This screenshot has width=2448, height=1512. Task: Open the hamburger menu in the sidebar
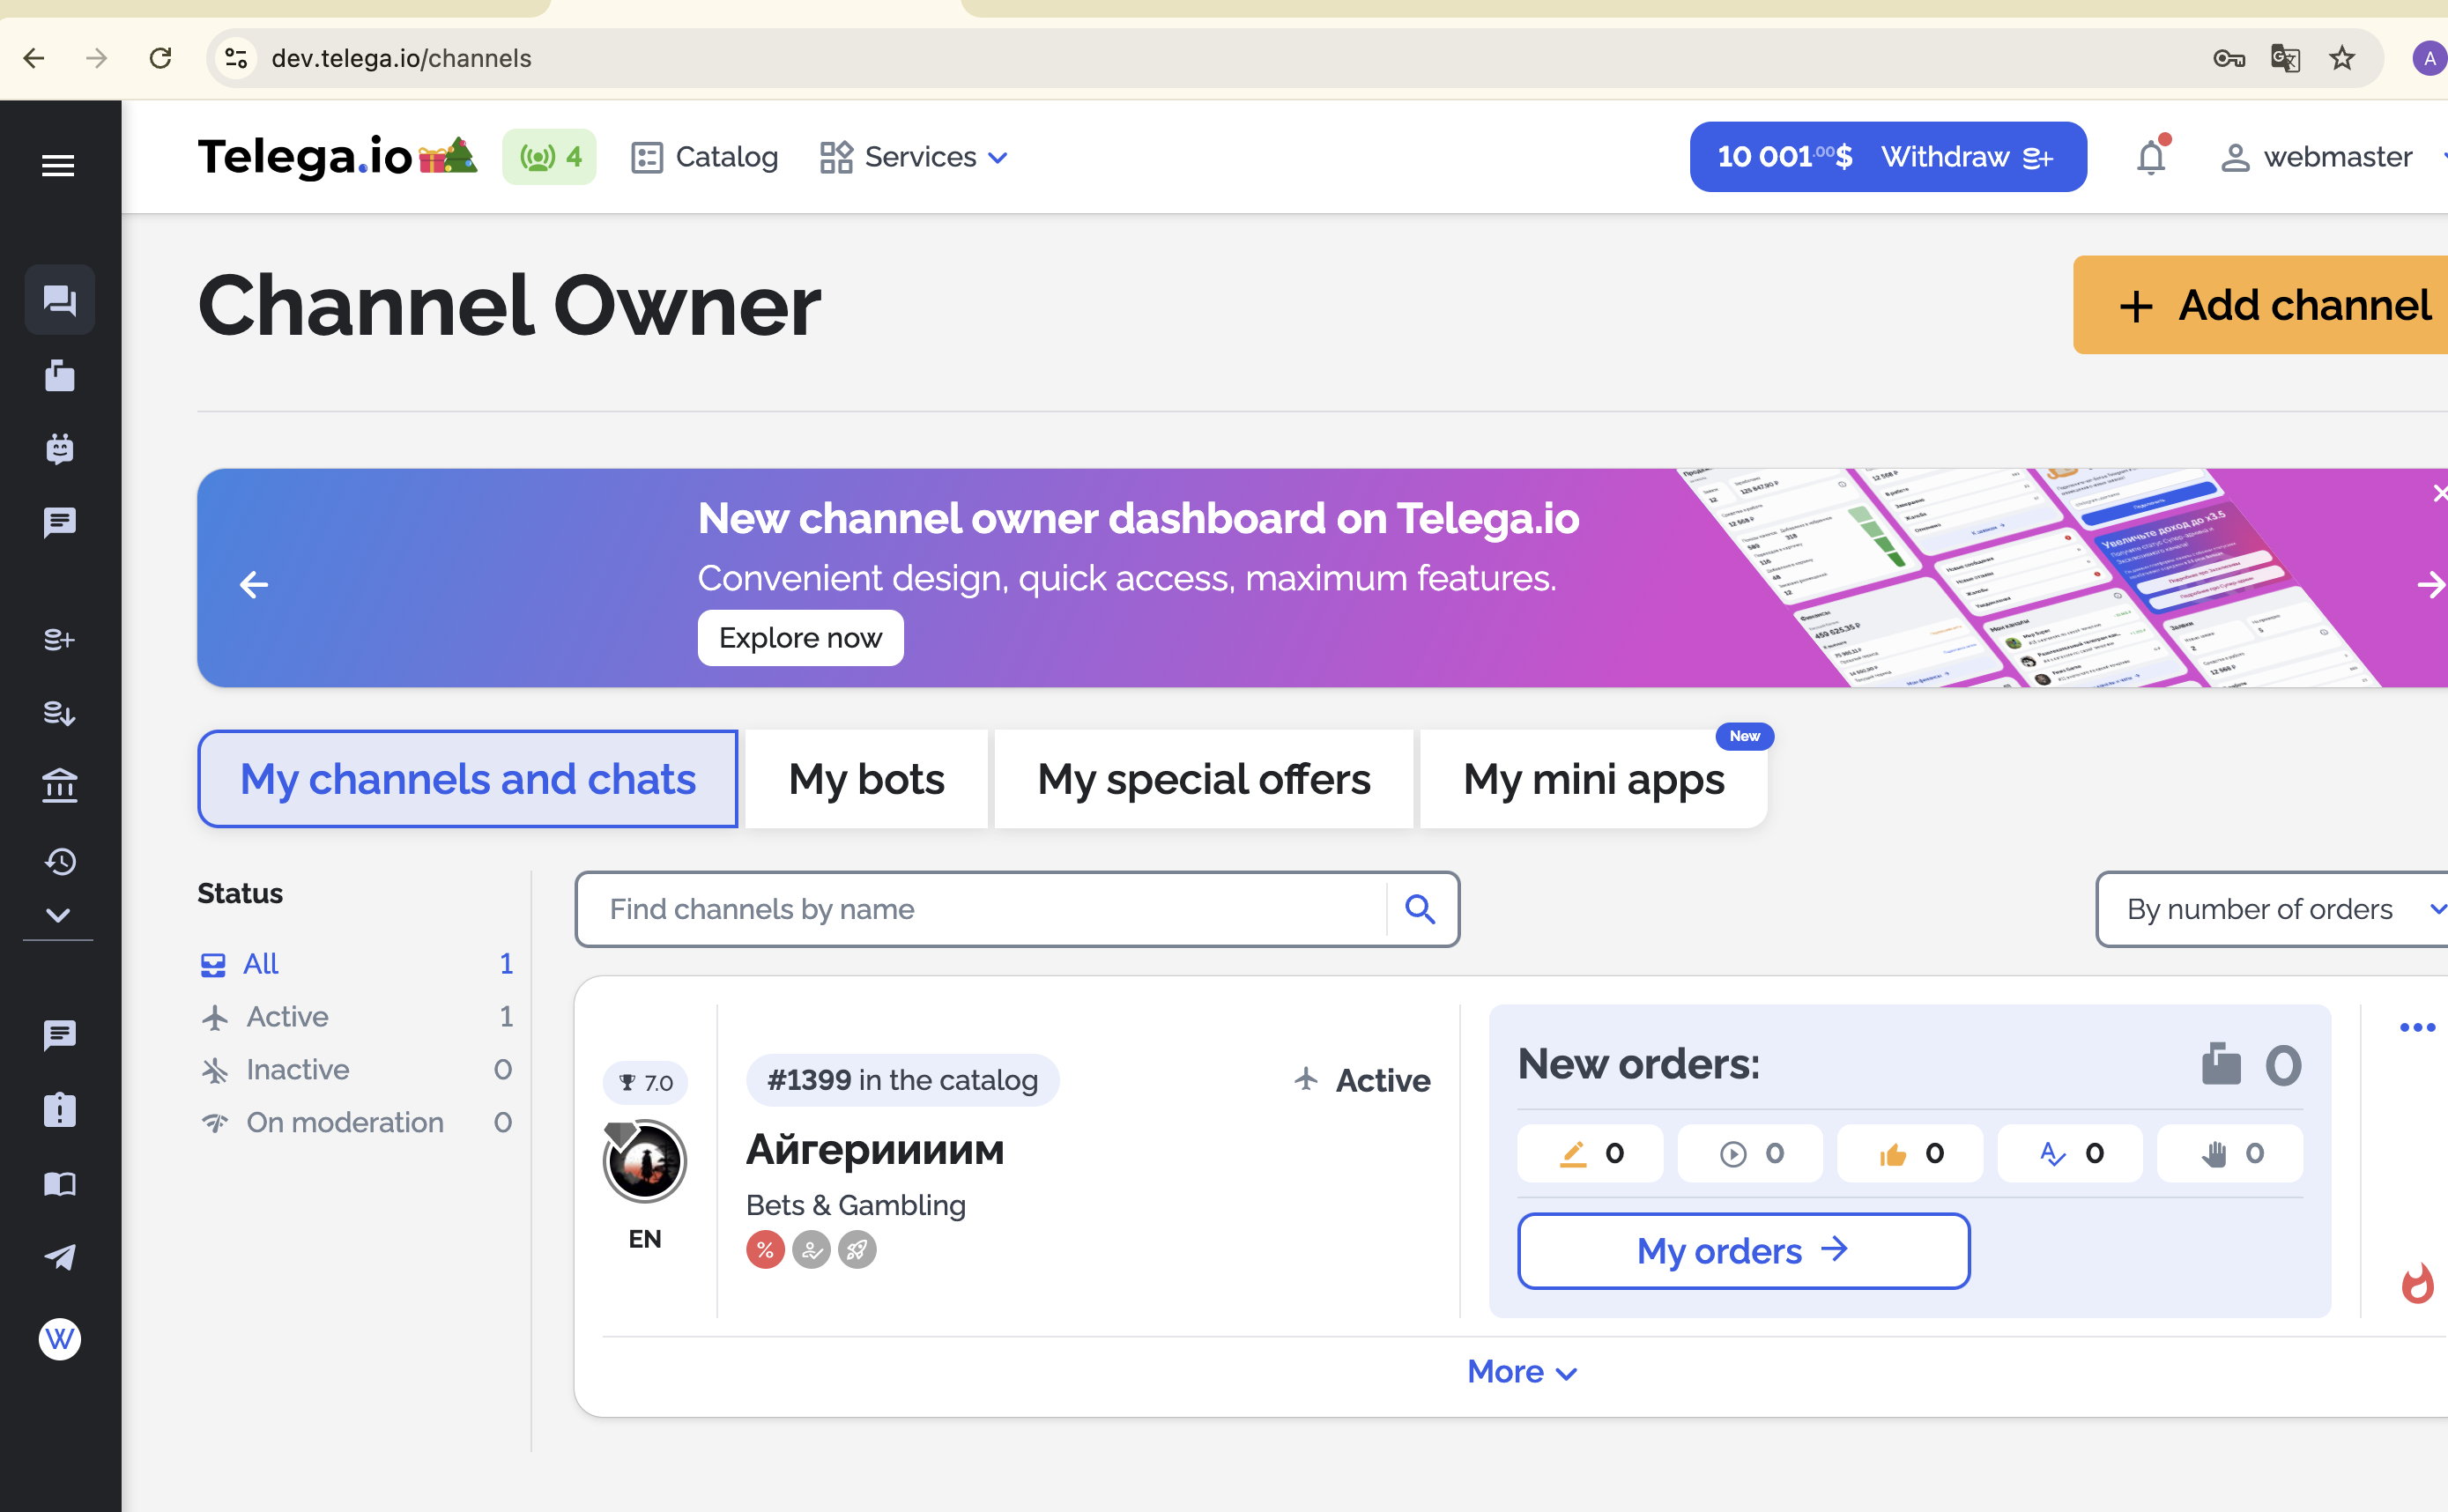[x=58, y=165]
